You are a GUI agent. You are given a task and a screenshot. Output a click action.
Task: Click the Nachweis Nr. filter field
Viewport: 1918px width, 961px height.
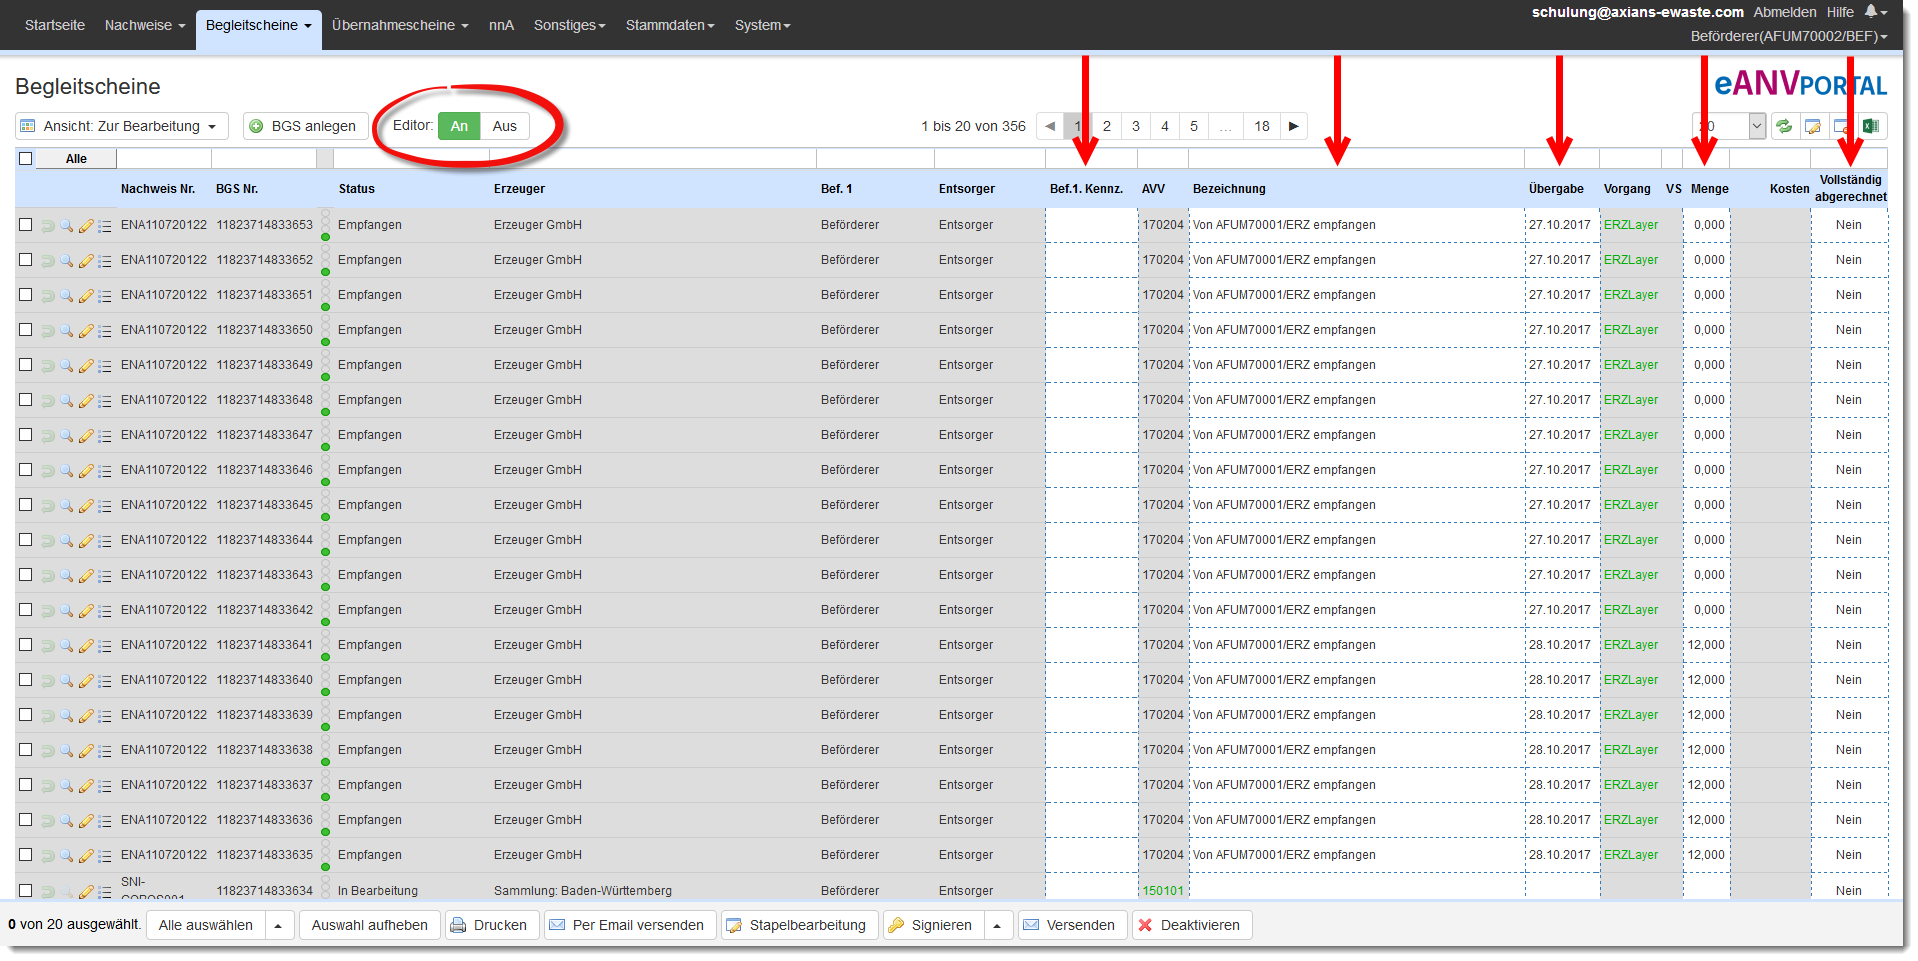(164, 158)
